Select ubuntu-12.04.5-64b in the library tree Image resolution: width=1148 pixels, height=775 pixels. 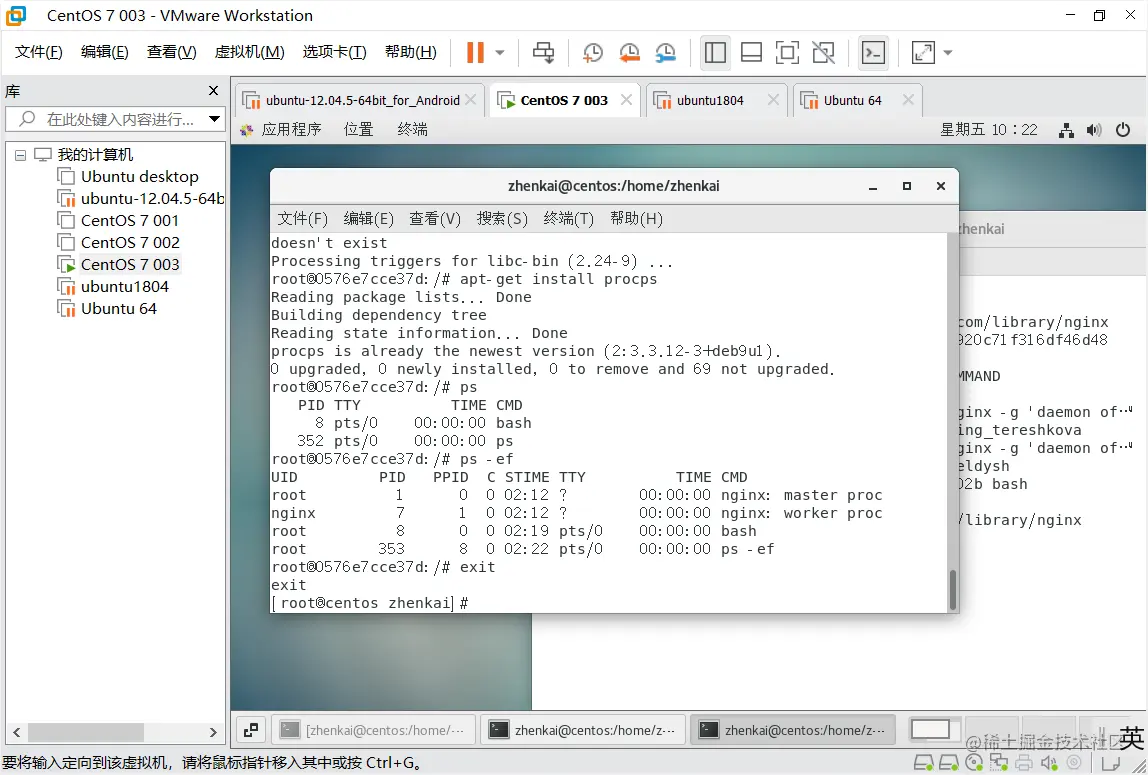point(141,198)
